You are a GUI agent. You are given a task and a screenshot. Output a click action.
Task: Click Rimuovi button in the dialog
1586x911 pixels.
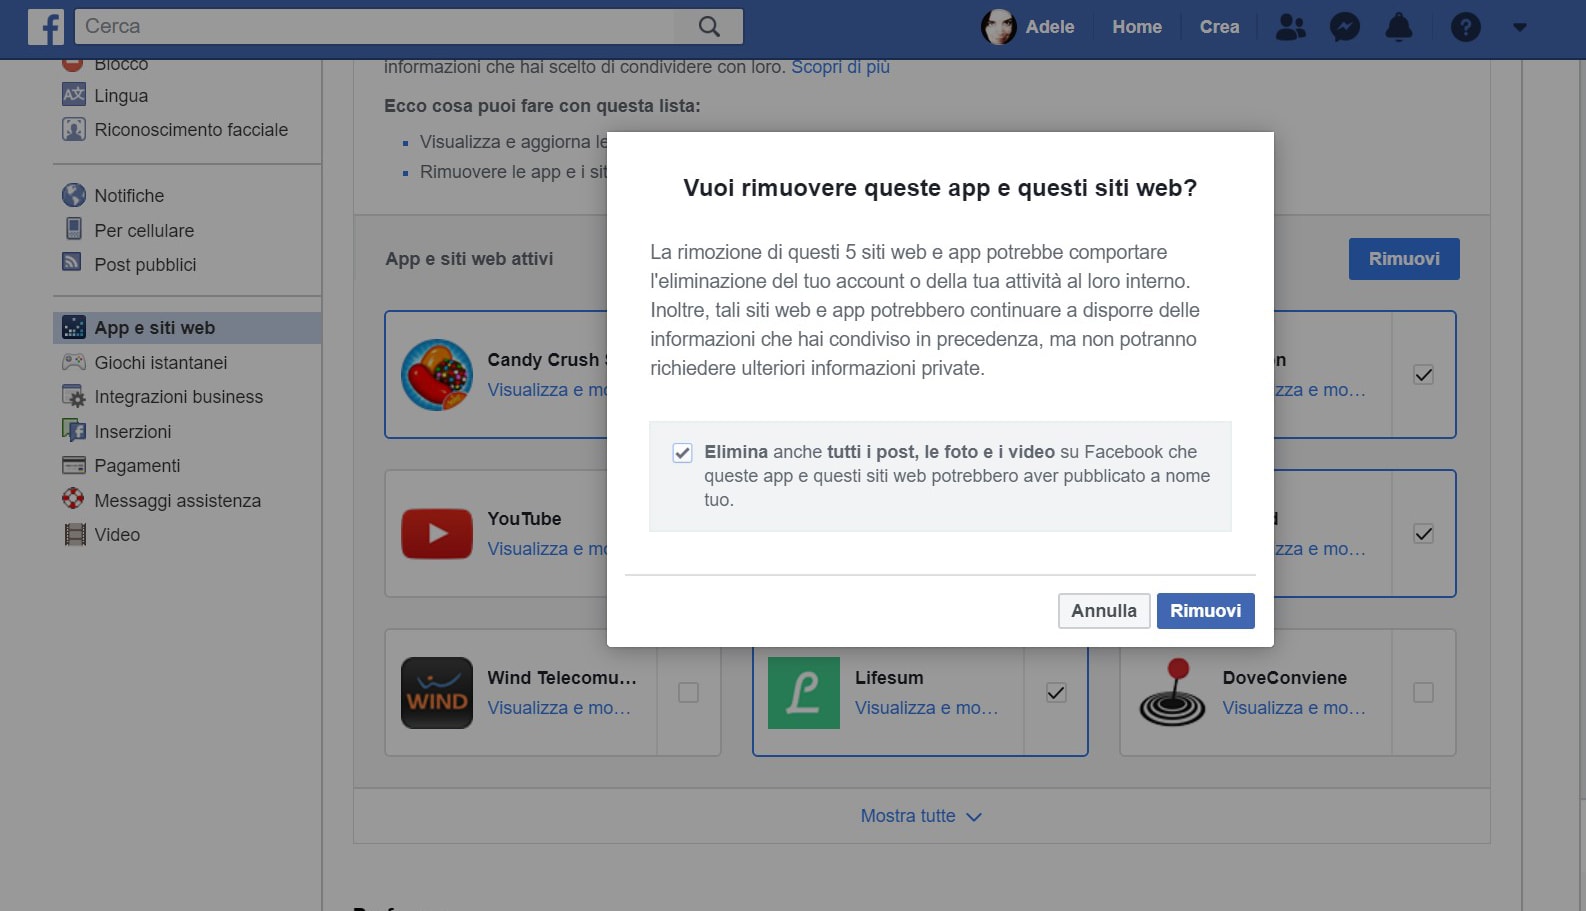pos(1205,611)
